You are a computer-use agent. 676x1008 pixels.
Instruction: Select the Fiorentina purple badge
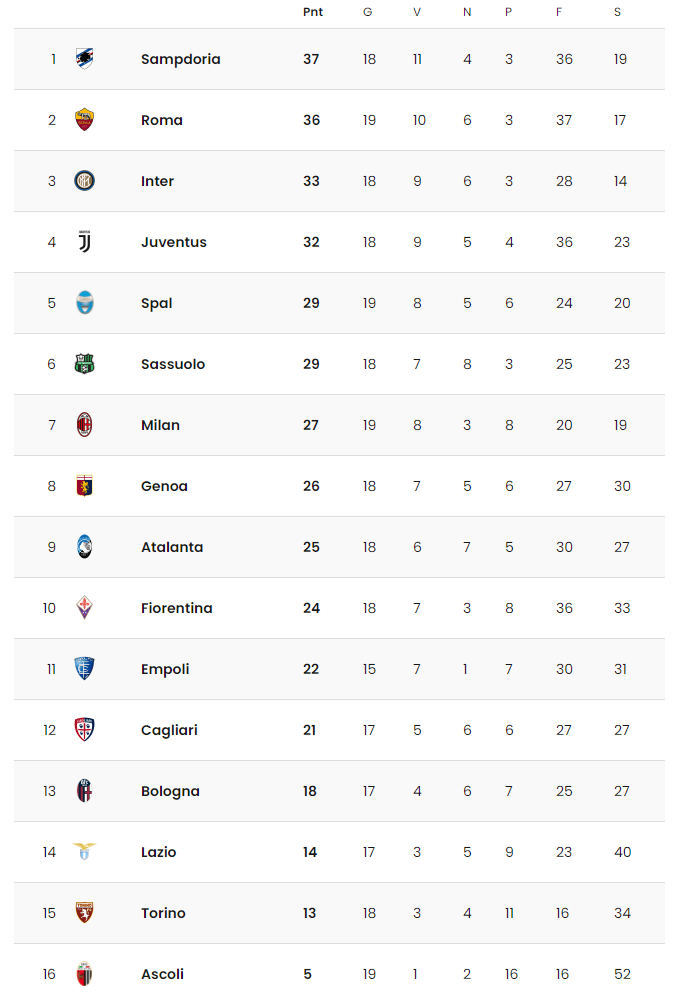pos(84,608)
